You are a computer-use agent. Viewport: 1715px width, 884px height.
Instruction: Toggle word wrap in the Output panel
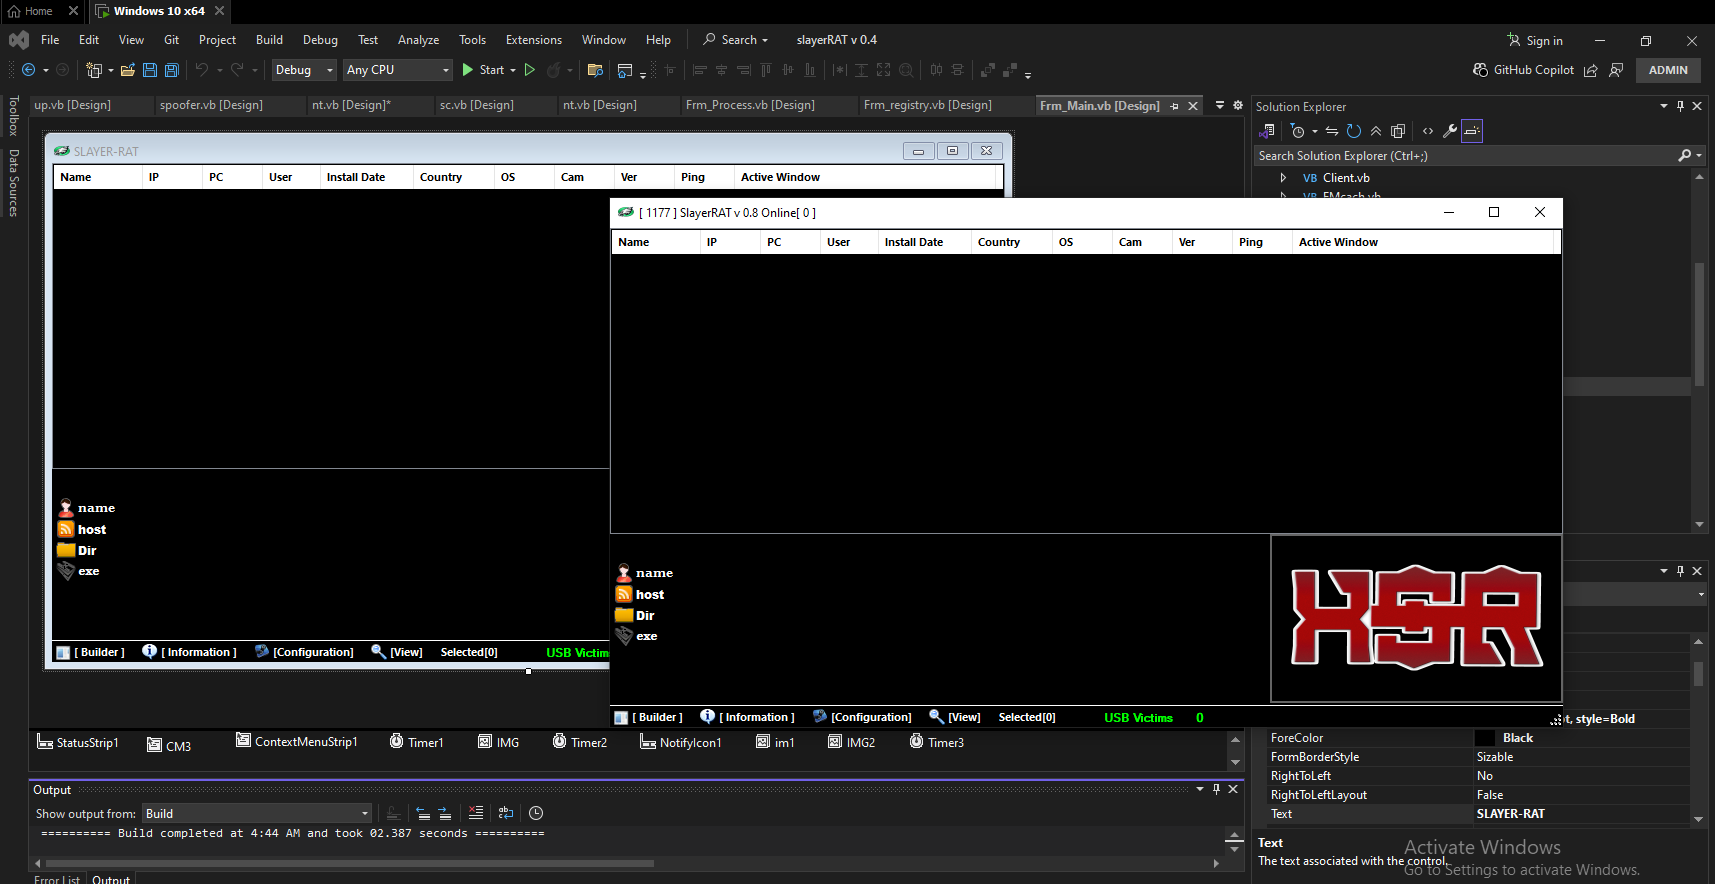click(506, 813)
